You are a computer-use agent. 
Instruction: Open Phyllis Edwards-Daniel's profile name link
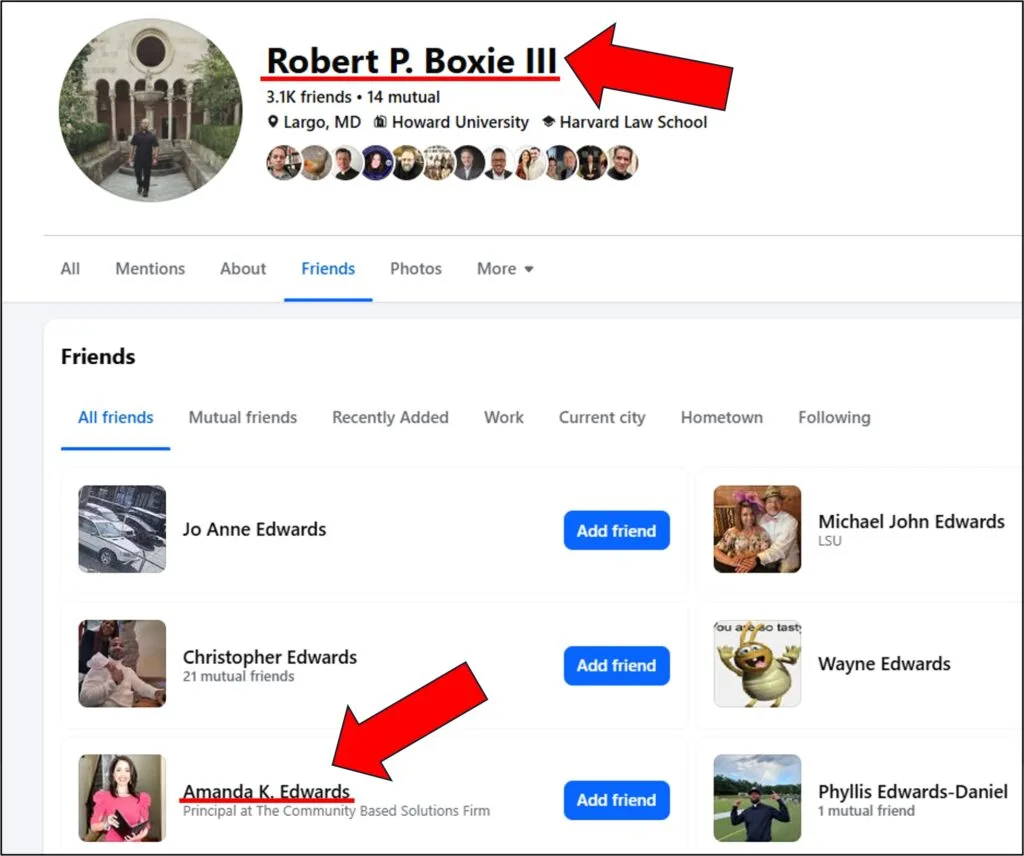[913, 791]
